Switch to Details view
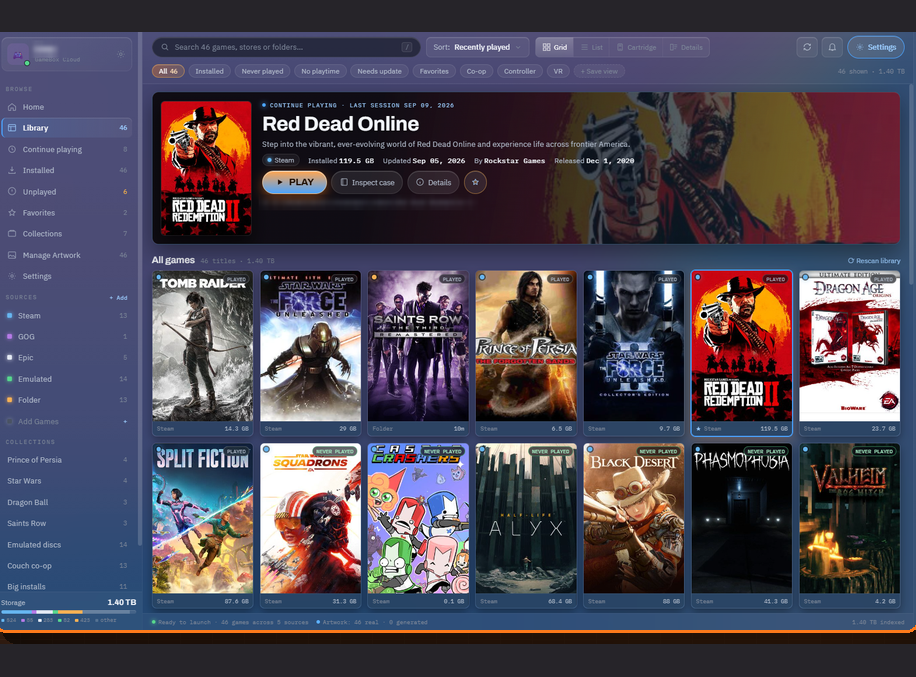This screenshot has width=916, height=677. (x=686, y=47)
